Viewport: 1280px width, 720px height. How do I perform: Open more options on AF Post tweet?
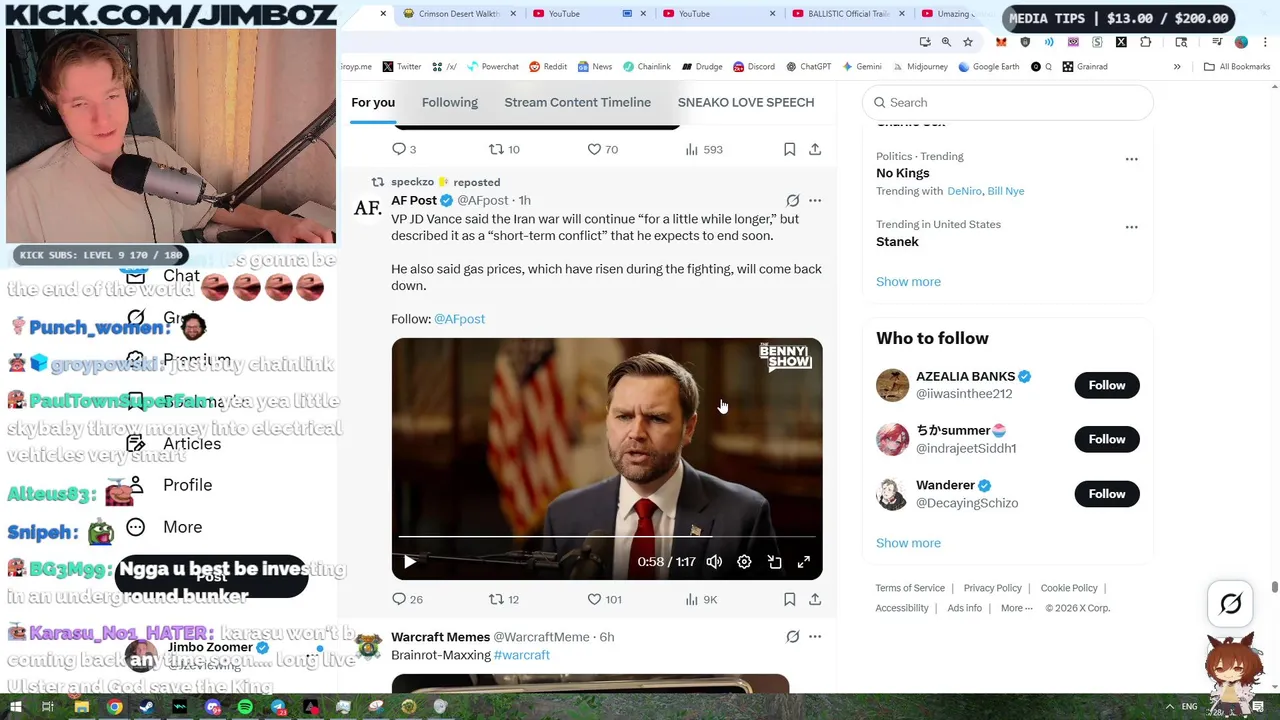[815, 200]
